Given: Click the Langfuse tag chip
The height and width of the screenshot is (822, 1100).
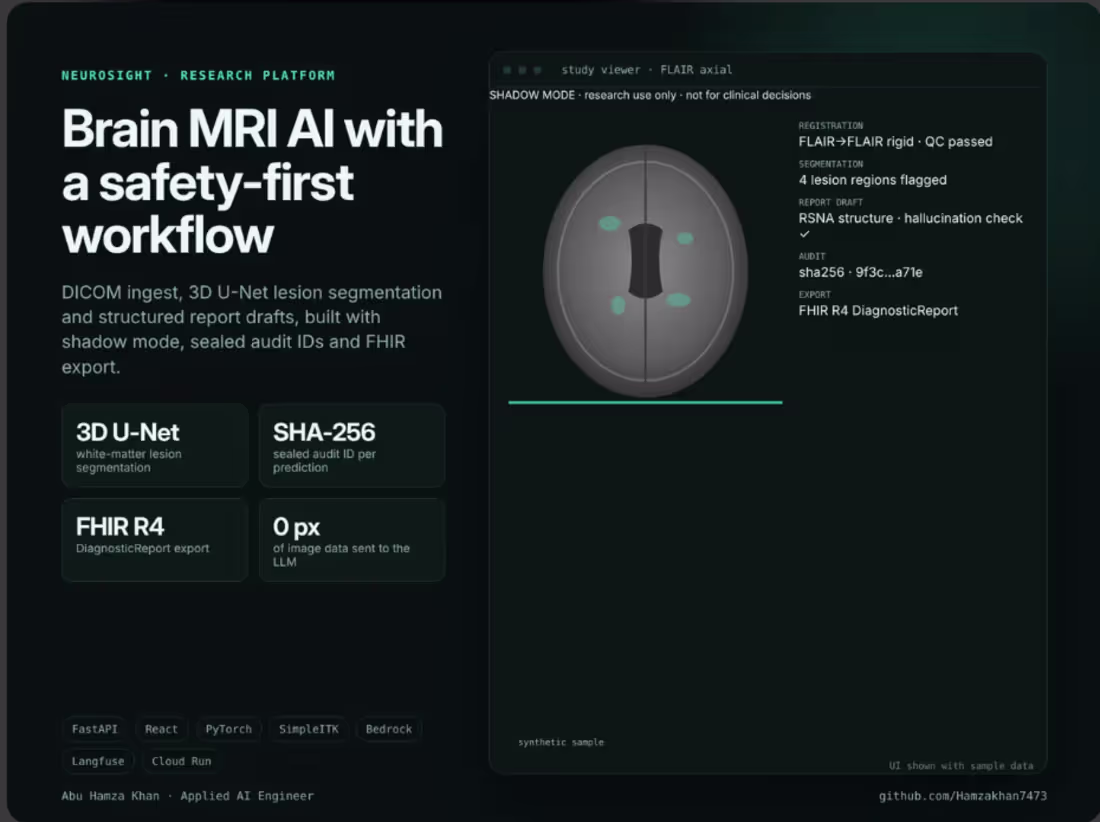Looking at the screenshot, I should (x=98, y=761).
